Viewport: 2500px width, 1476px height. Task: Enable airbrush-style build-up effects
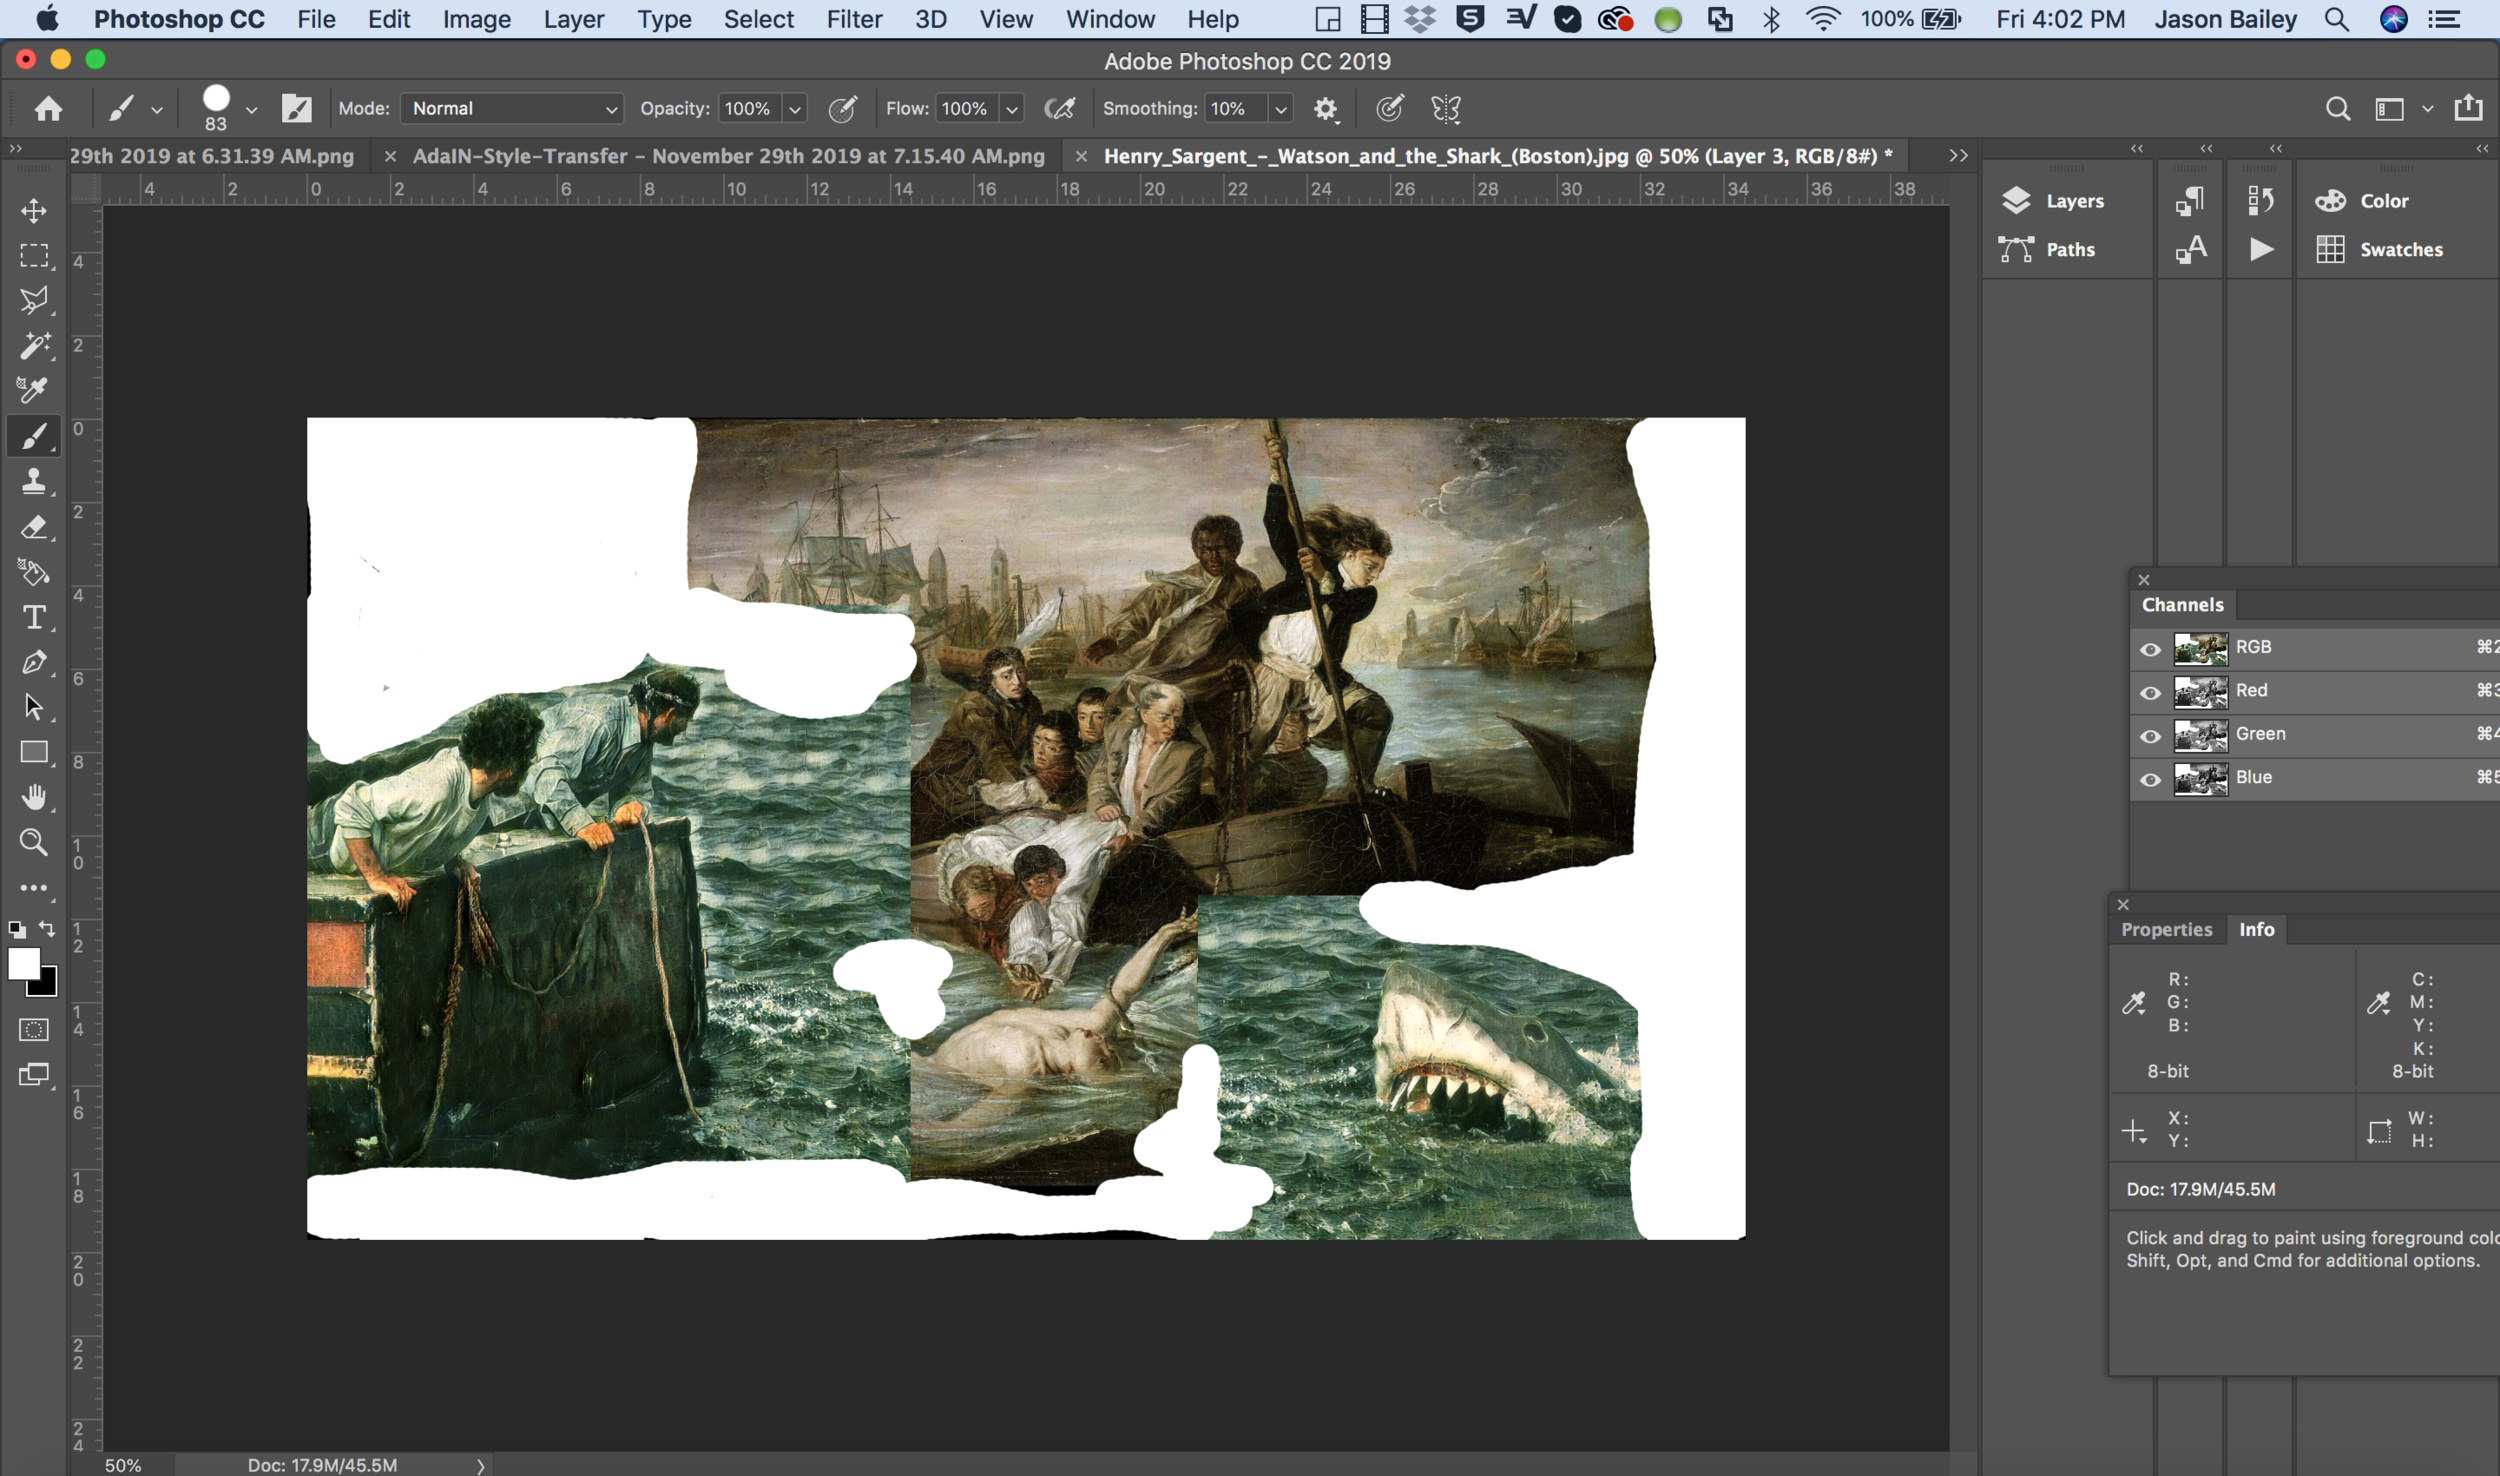1059,109
